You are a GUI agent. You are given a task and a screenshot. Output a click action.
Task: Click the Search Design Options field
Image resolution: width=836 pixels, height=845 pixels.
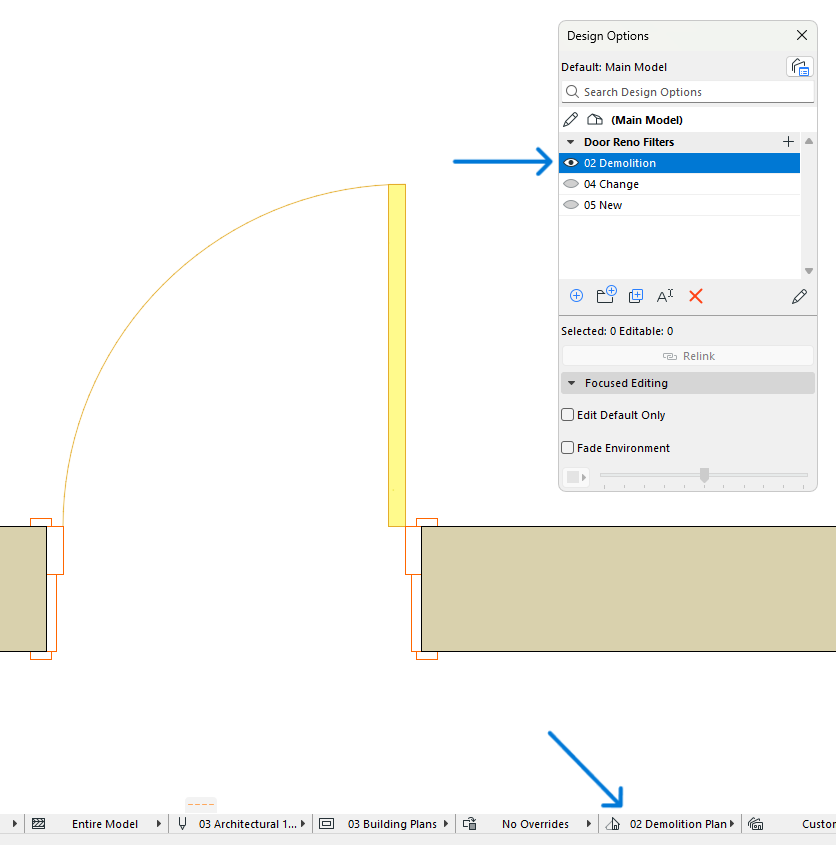(688, 92)
